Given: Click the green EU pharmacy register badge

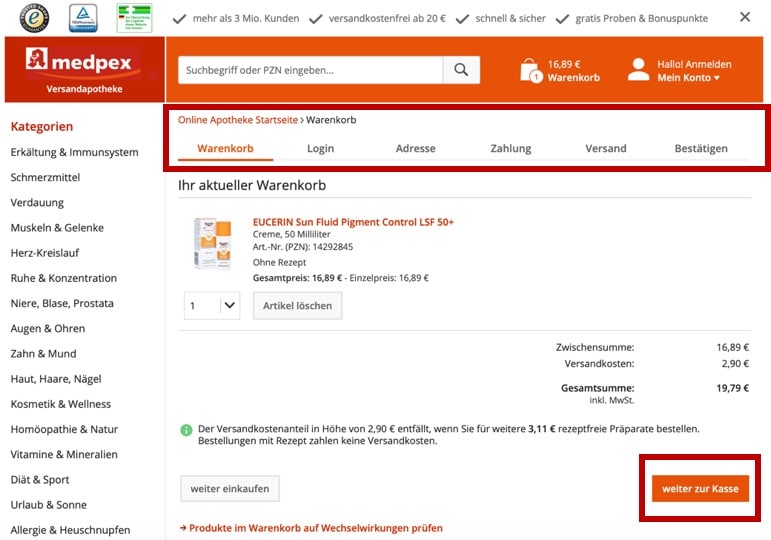Looking at the screenshot, I should point(134,18).
